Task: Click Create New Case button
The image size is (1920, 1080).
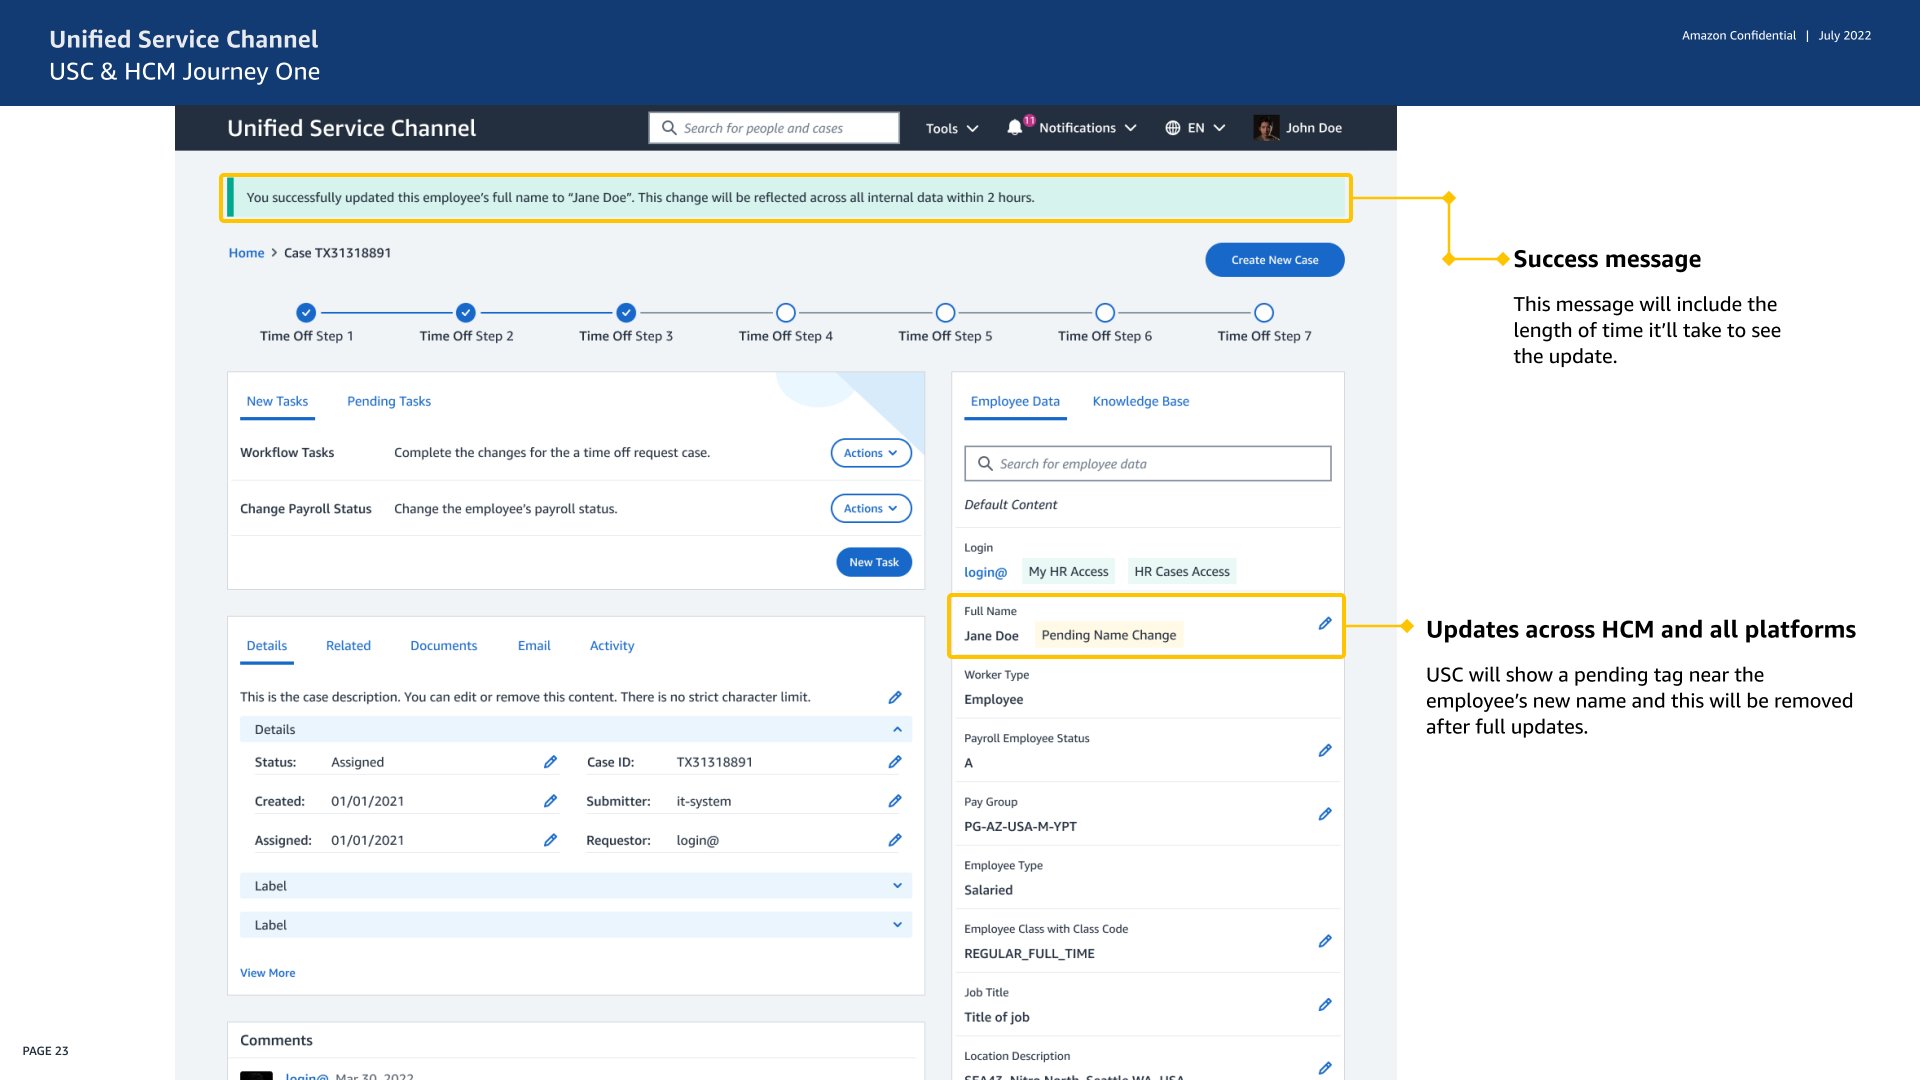Action: [x=1274, y=260]
